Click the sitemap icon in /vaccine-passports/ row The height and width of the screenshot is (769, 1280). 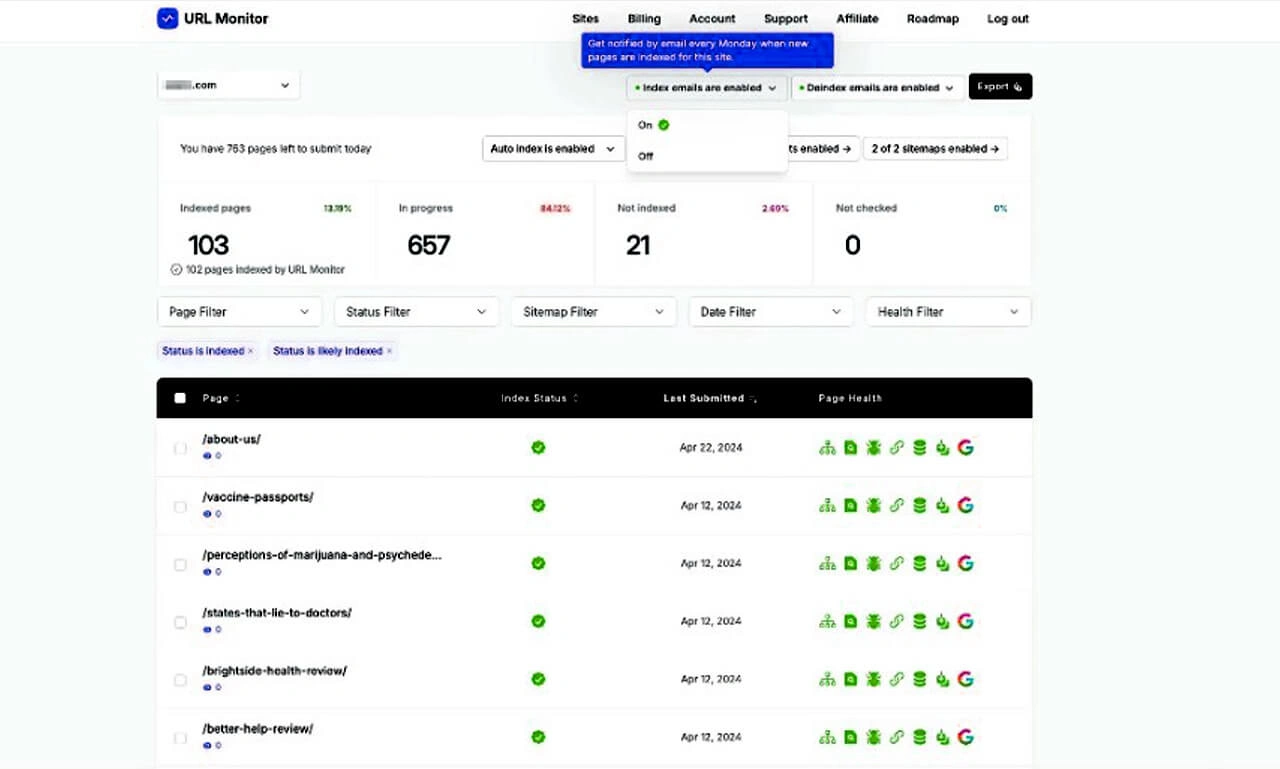[x=827, y=506]
